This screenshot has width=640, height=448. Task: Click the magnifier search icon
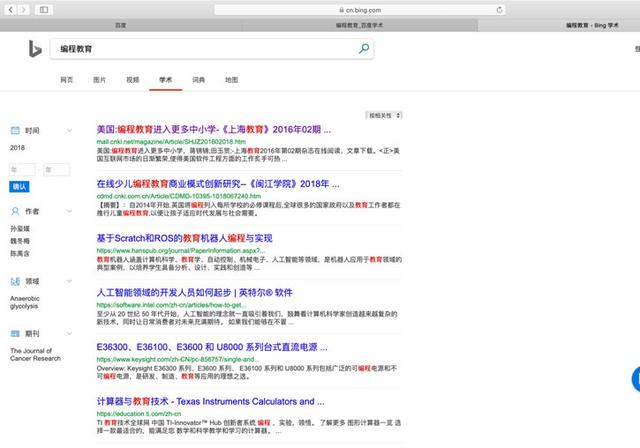tap(364, 49)
